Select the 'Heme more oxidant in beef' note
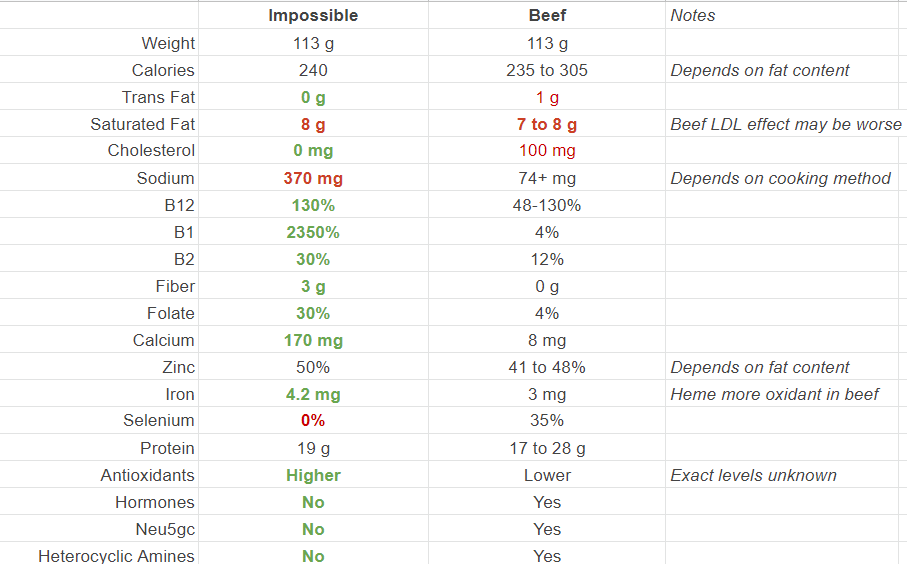907x564 pixels. tap(774, 394)
